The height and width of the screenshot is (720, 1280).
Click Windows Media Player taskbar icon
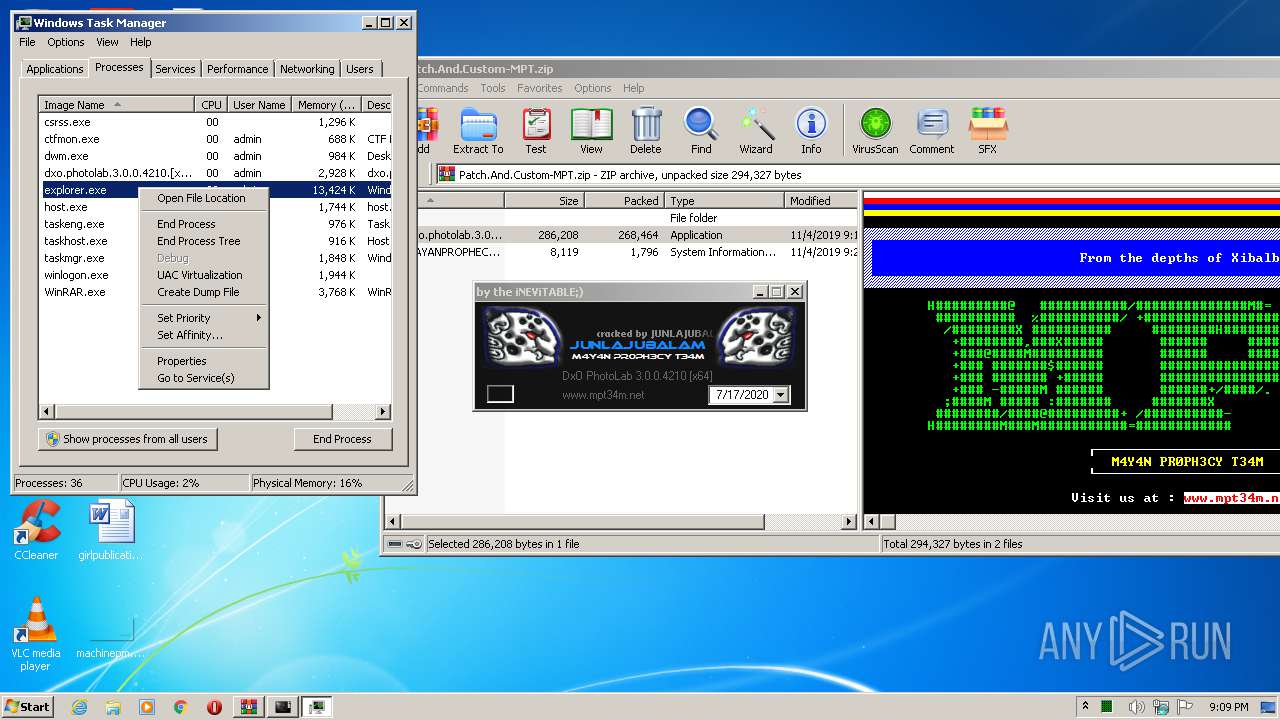tap(147, 707)
